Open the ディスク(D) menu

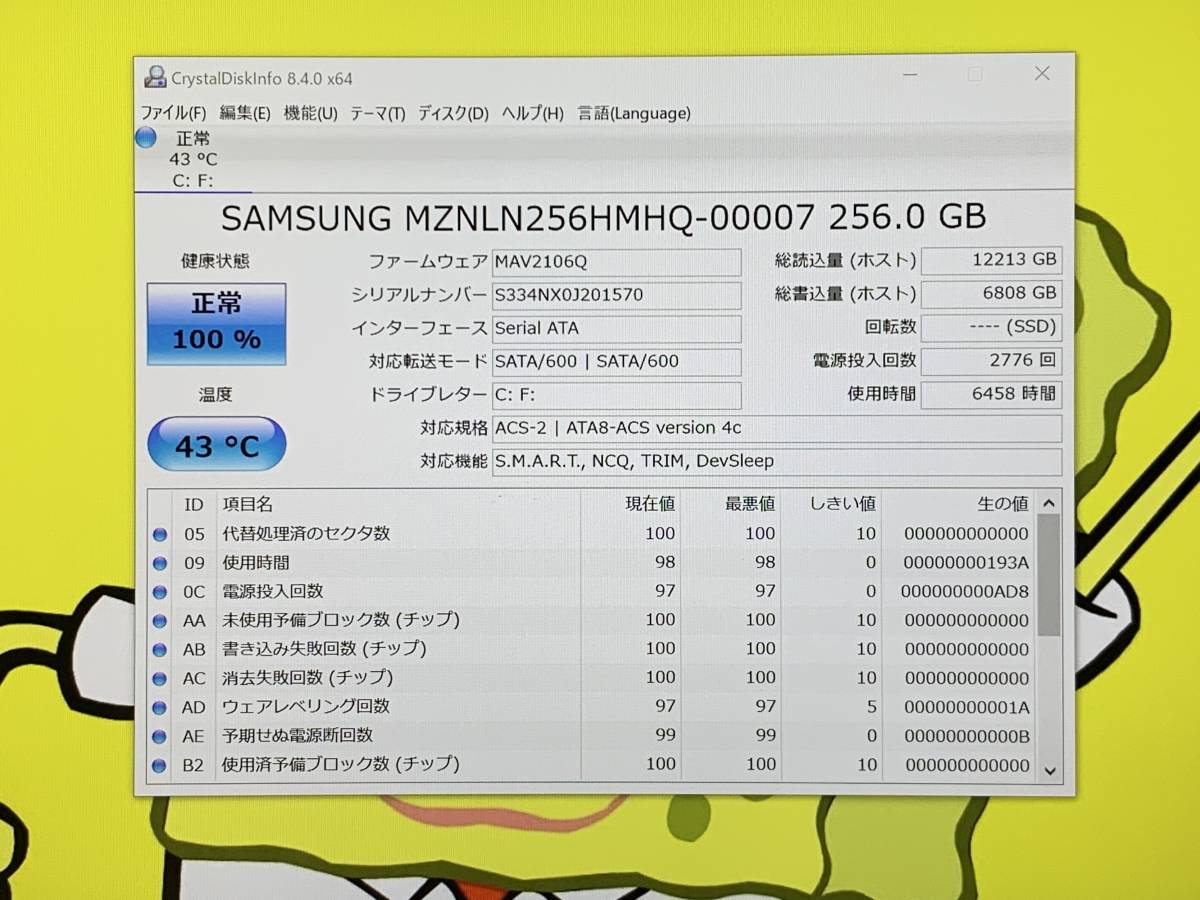(x=451, y=113)
